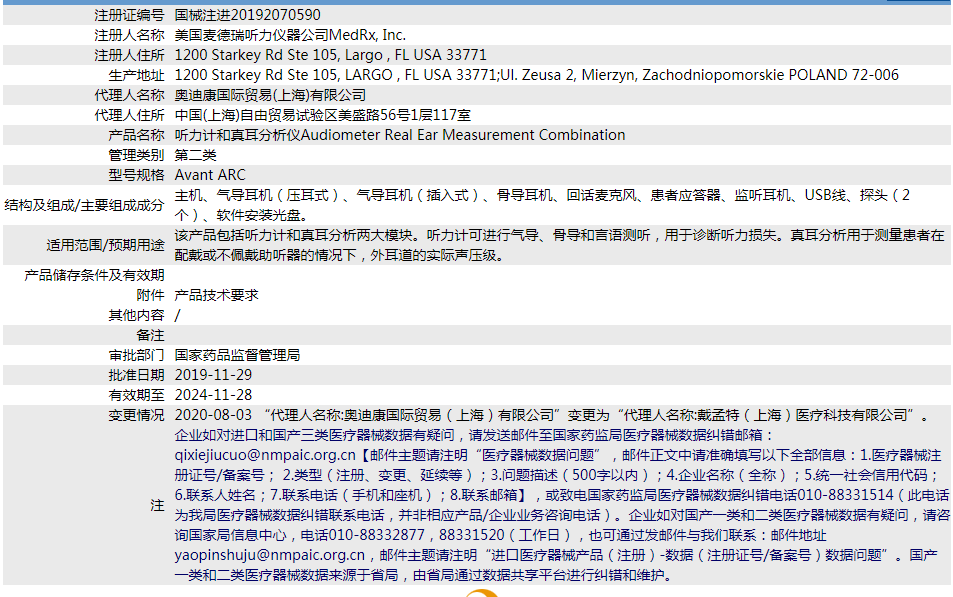953x597 pixels.
Task: Click the intended use text starting 该产品包括听力计
Action: [x=560, y=245]
